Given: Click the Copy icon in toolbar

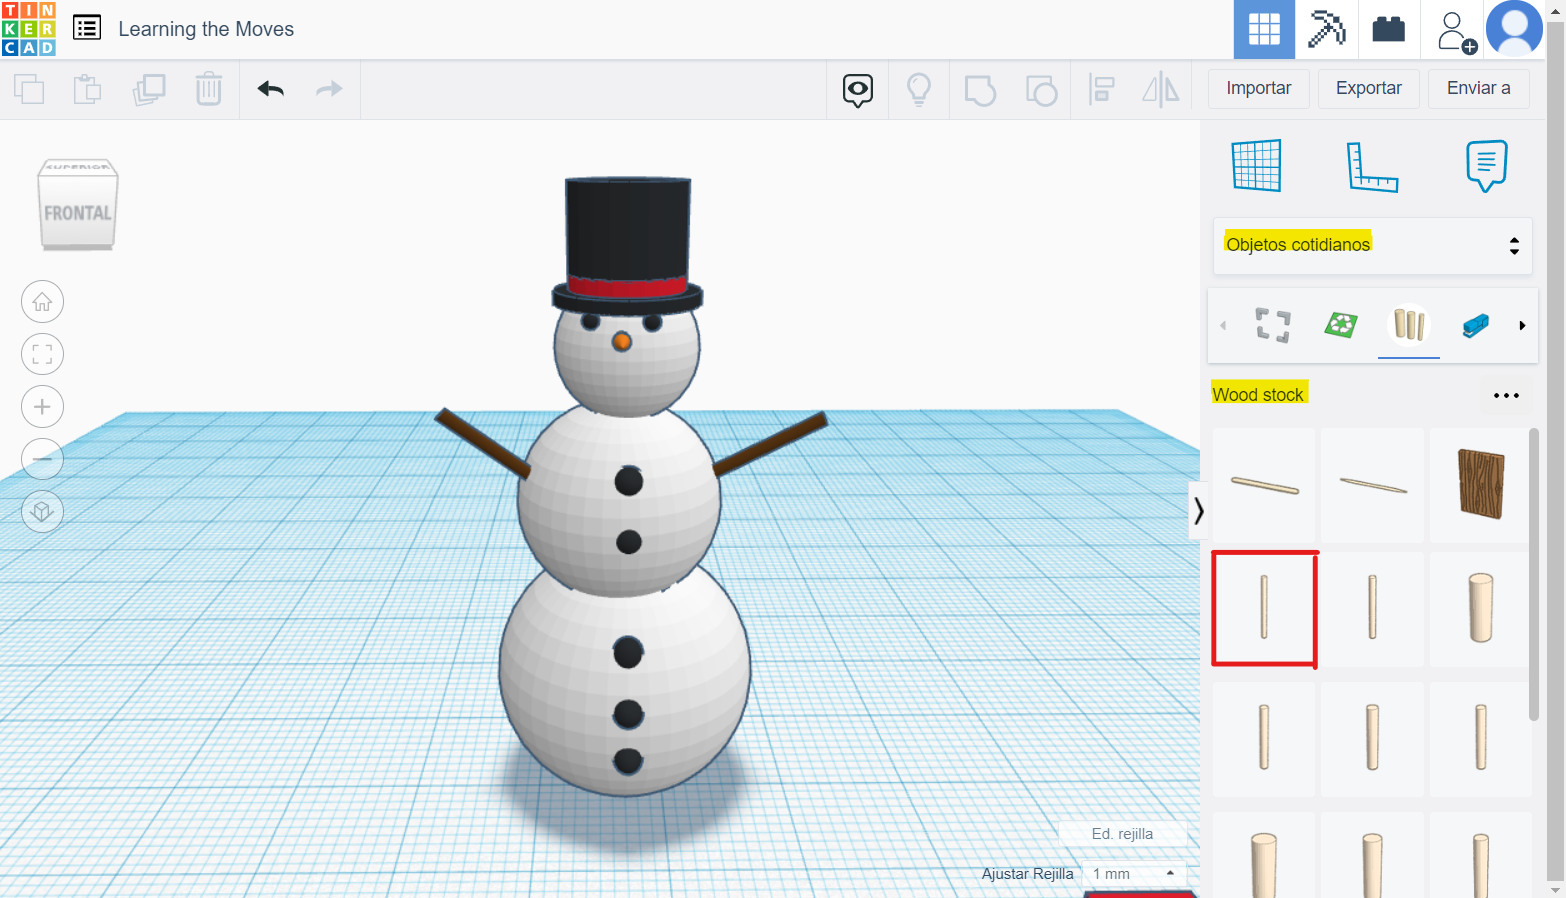Looking at the screenshot, I should [29, 89].
